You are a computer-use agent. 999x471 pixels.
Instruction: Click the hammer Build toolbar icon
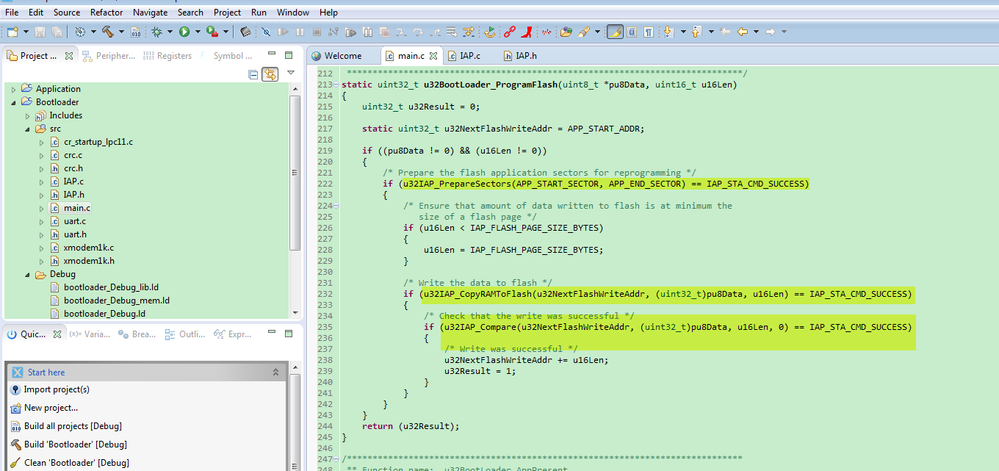pyautogui.click(x=108, y=32)
